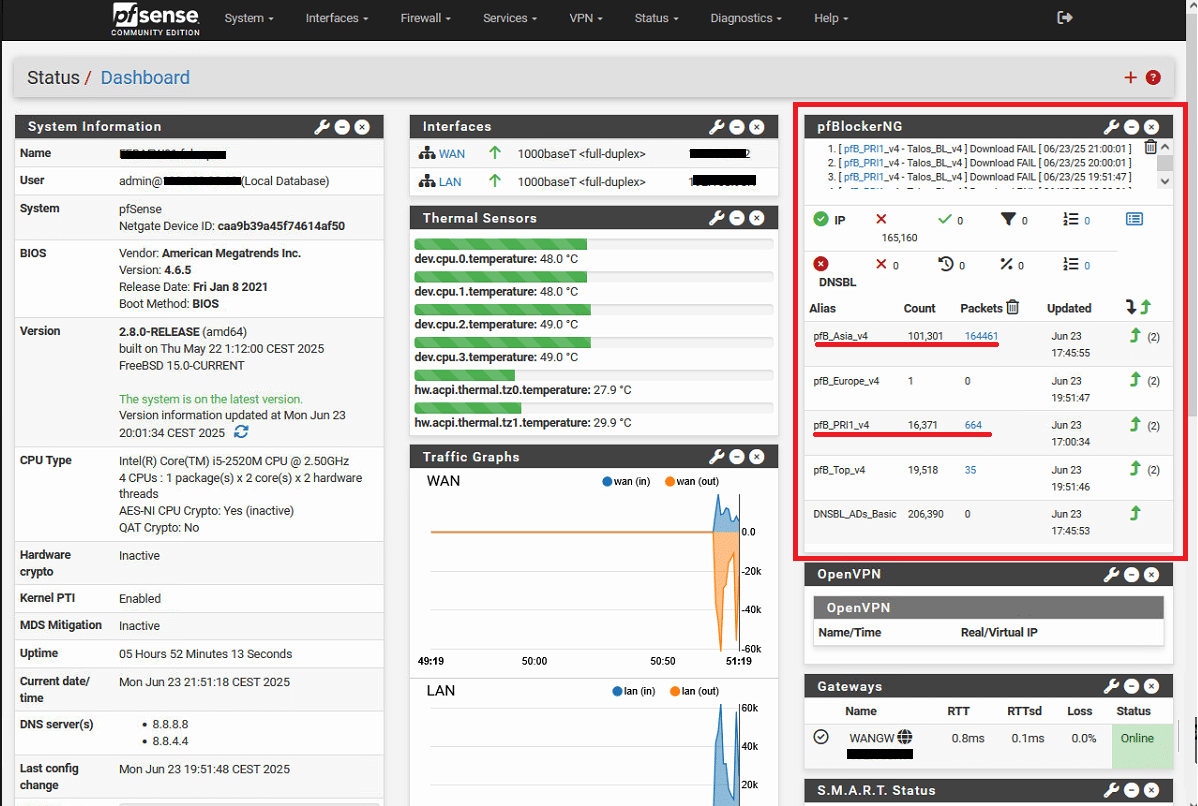Open the System dropdown menu
This screenshot has height=806, width=1198.
248,18
